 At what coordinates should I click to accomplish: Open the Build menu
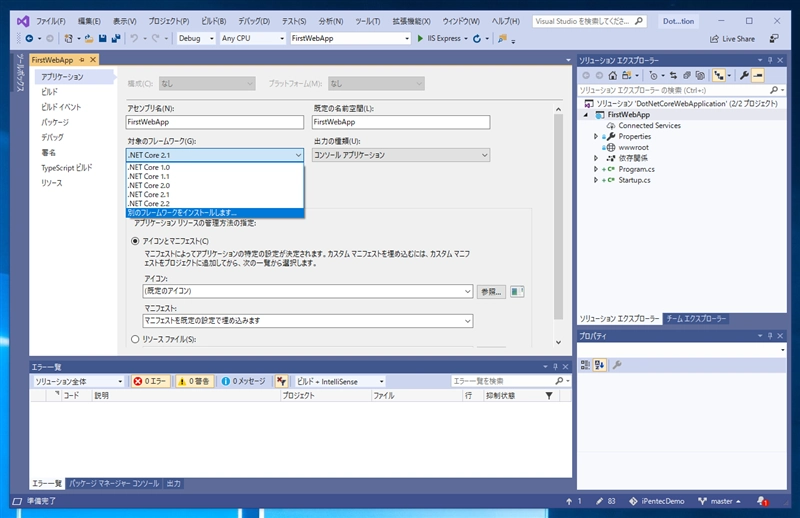point(213,21)
